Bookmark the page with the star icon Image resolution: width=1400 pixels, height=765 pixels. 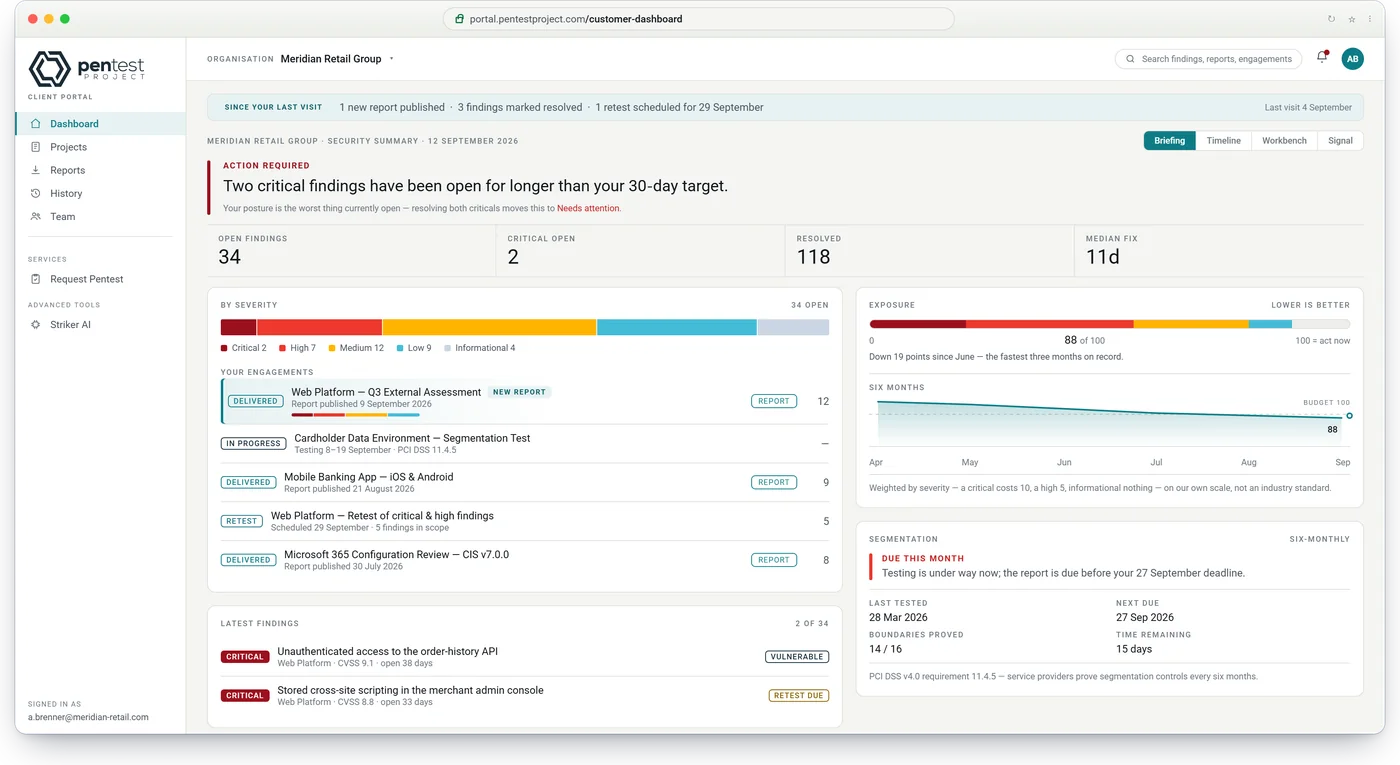pos(1351,19)
